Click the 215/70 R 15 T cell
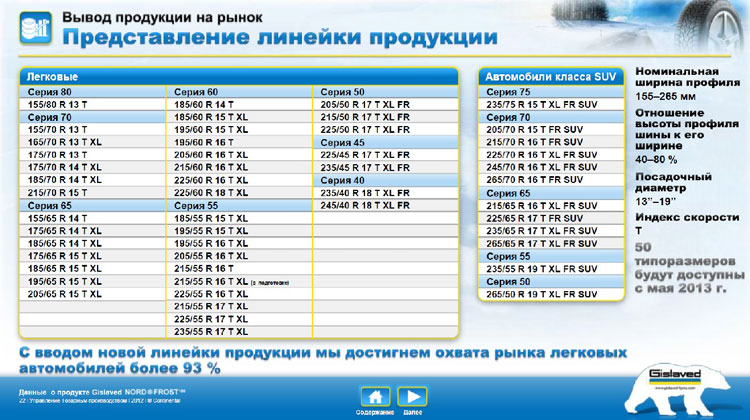750x420 pixels. click(92, 193)
